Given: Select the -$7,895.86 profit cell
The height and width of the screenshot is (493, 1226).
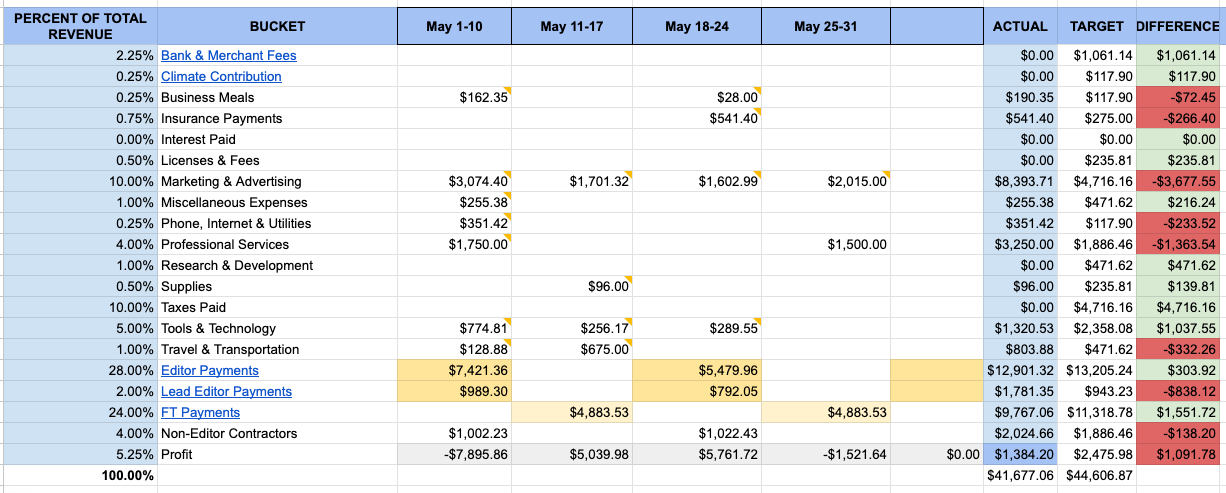Looking at the screenshot, I should point(474,454).
